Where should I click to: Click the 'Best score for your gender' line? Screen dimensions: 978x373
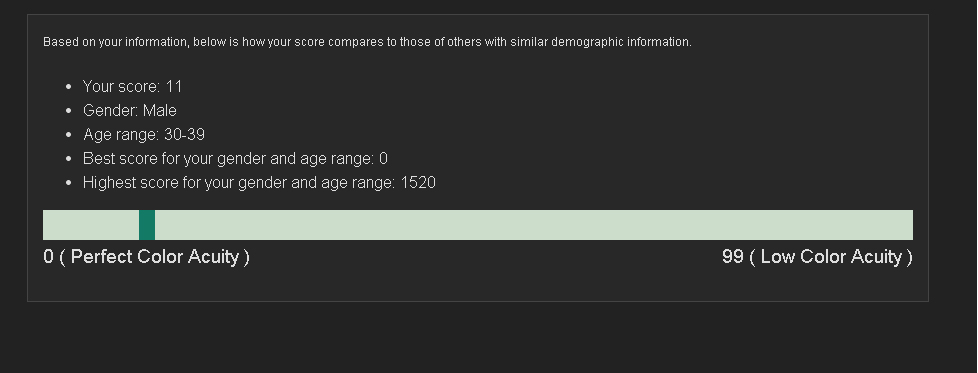pos(235,158)
